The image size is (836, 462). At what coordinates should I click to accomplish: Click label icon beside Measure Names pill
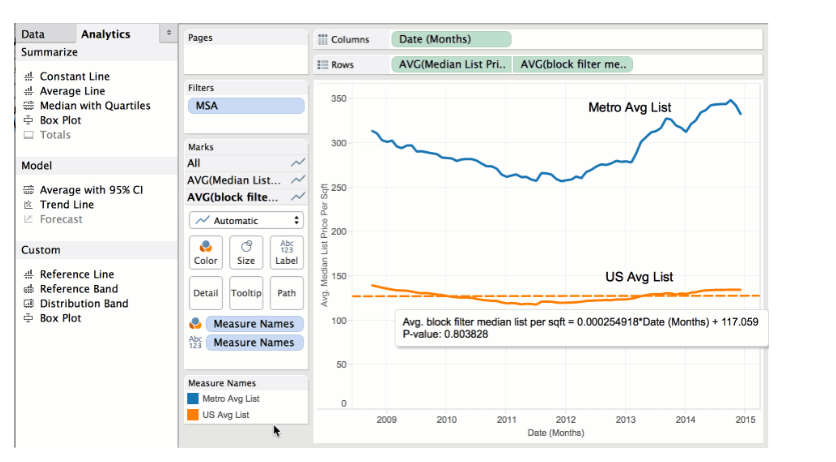195,342
